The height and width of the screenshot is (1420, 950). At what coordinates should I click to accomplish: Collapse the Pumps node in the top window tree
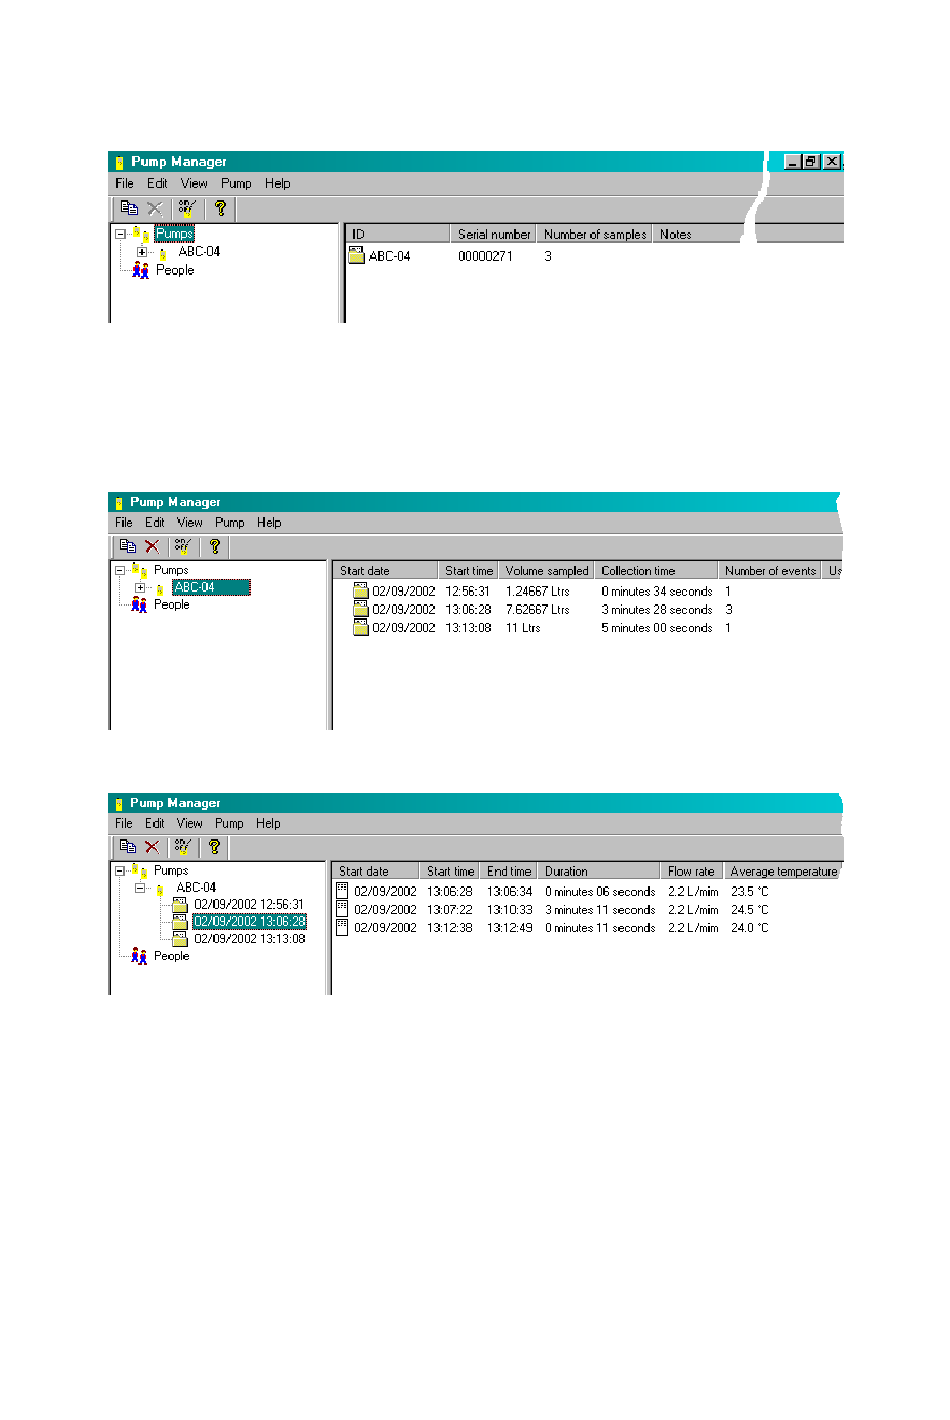coord(120,234)
